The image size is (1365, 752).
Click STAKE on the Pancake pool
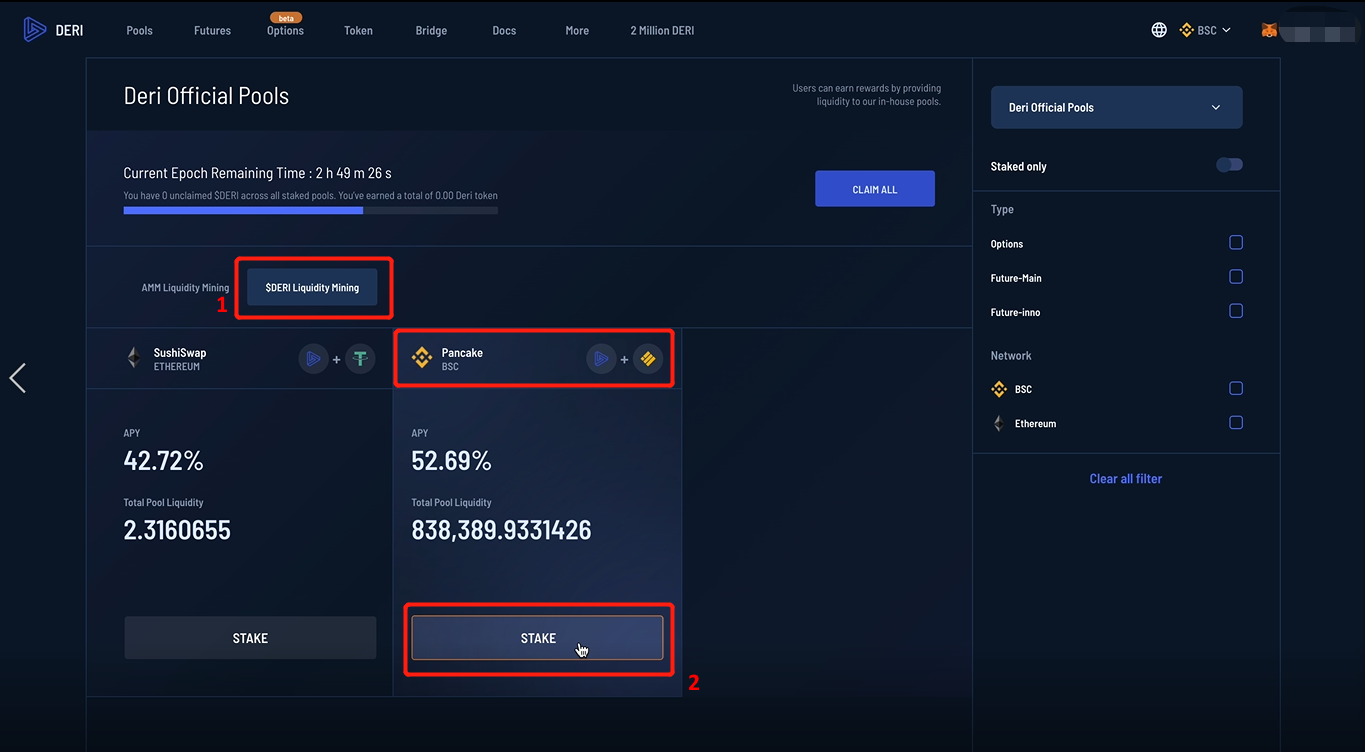[537, 638]
